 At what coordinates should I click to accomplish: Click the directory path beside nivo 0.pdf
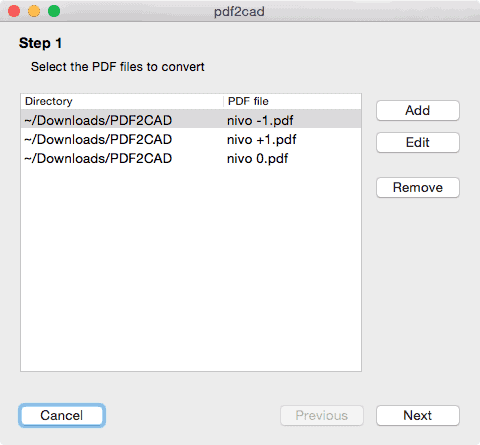click(x=98, y=158)
